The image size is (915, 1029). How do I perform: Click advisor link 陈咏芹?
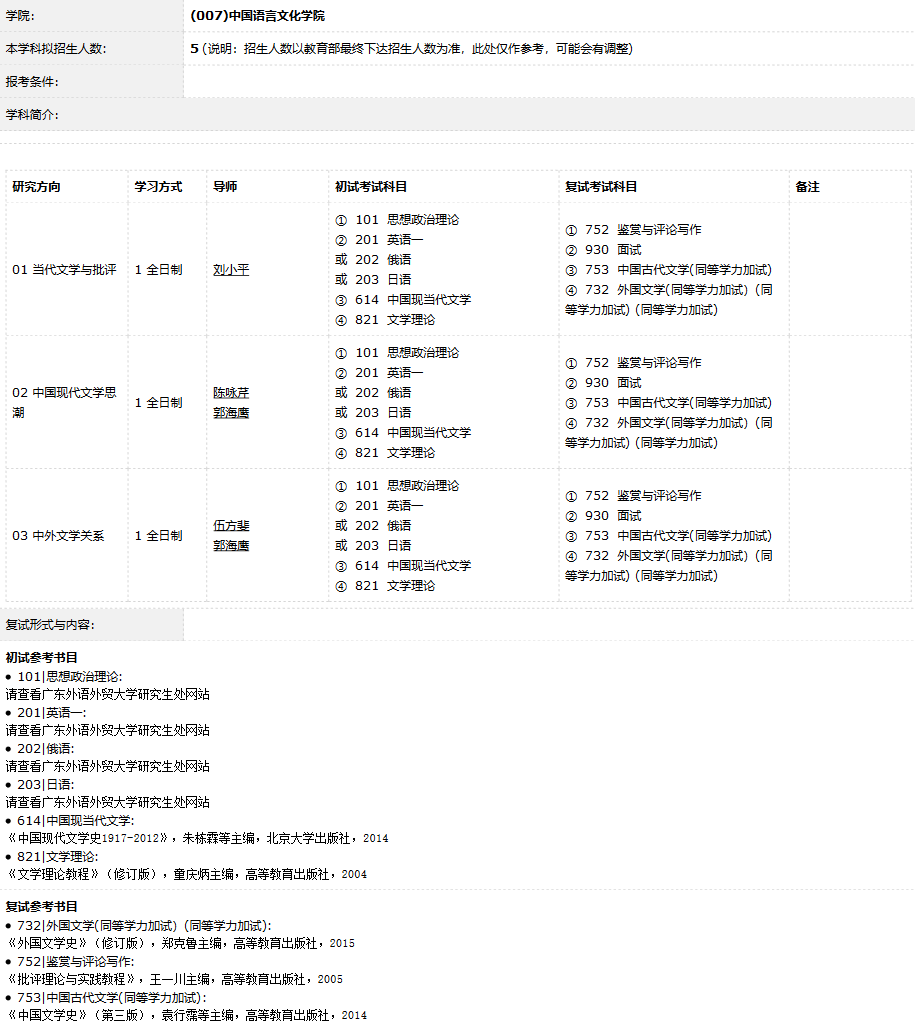coord(231,393)
